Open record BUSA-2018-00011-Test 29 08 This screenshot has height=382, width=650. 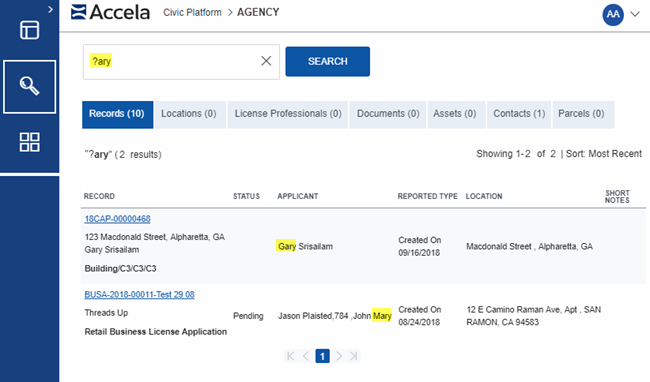click(139, 295)
